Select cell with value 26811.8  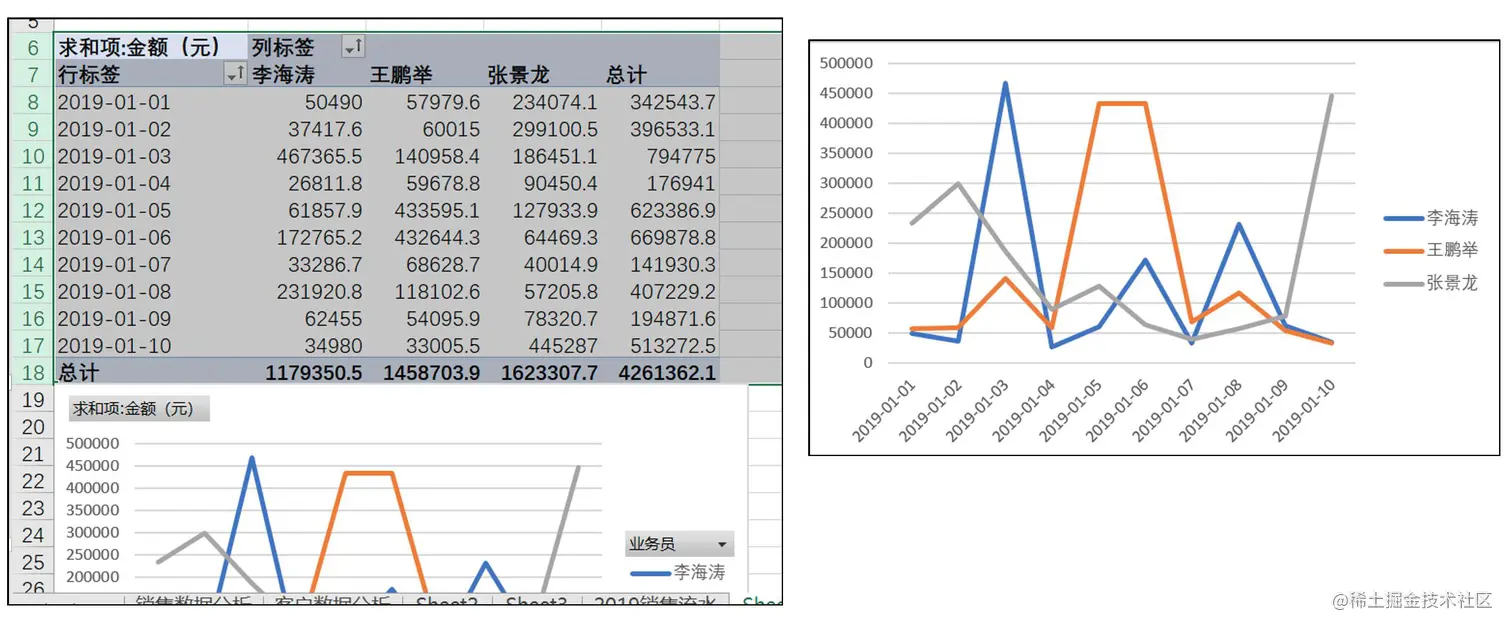[324, 183]
